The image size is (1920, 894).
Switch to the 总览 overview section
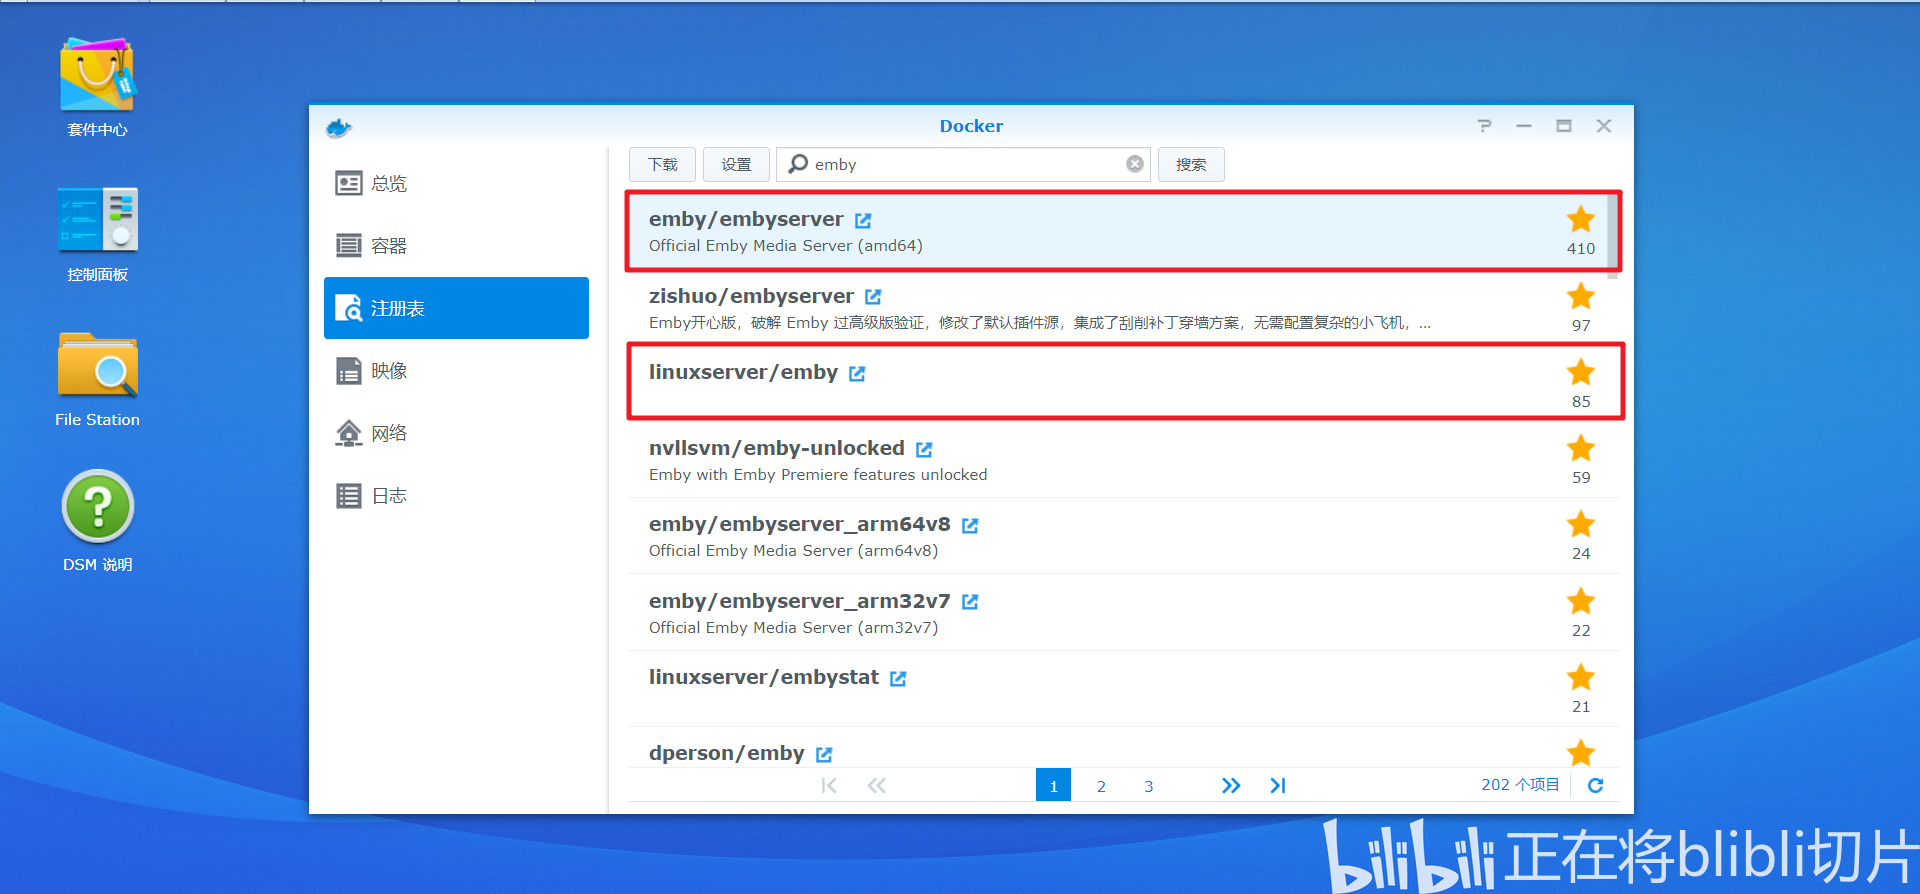[x=456, y=183]
